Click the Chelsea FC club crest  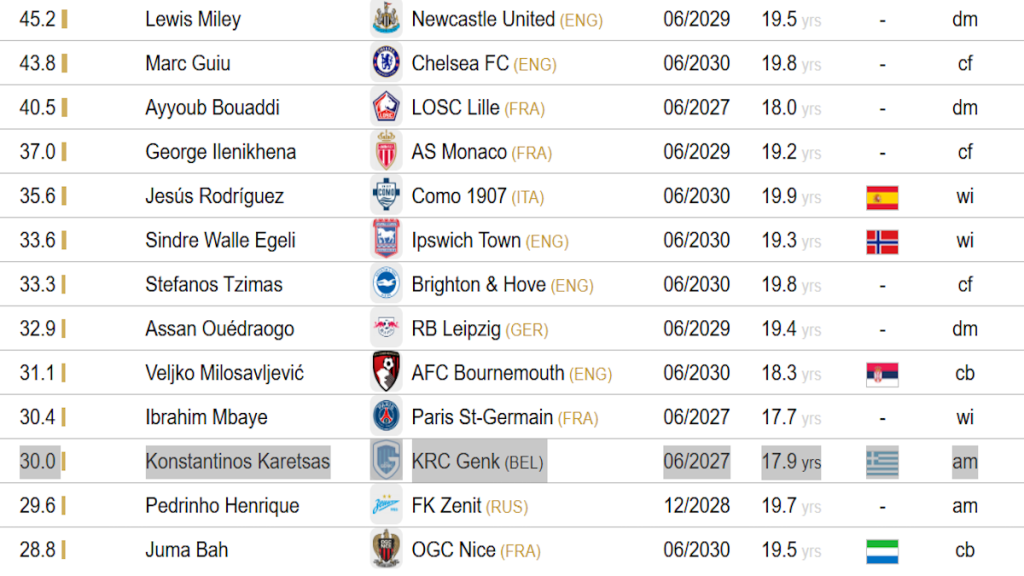click(386, 63)
